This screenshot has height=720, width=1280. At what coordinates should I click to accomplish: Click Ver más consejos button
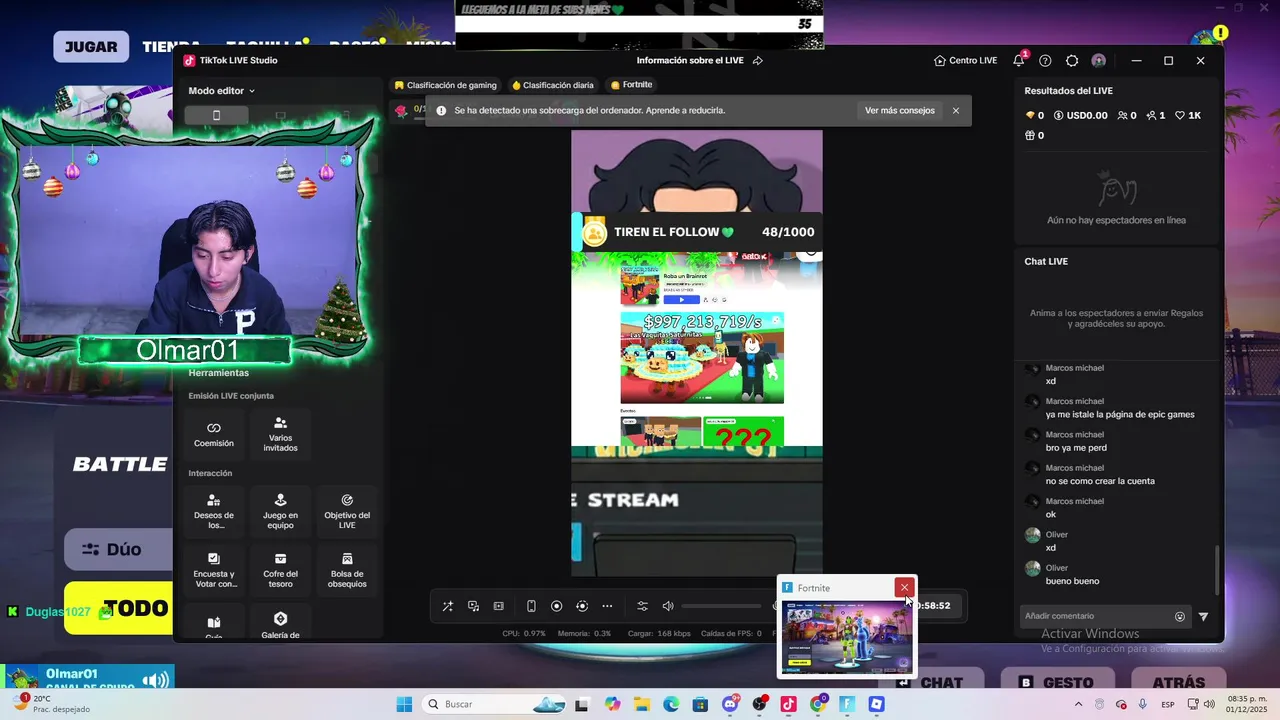coord(900,111)
